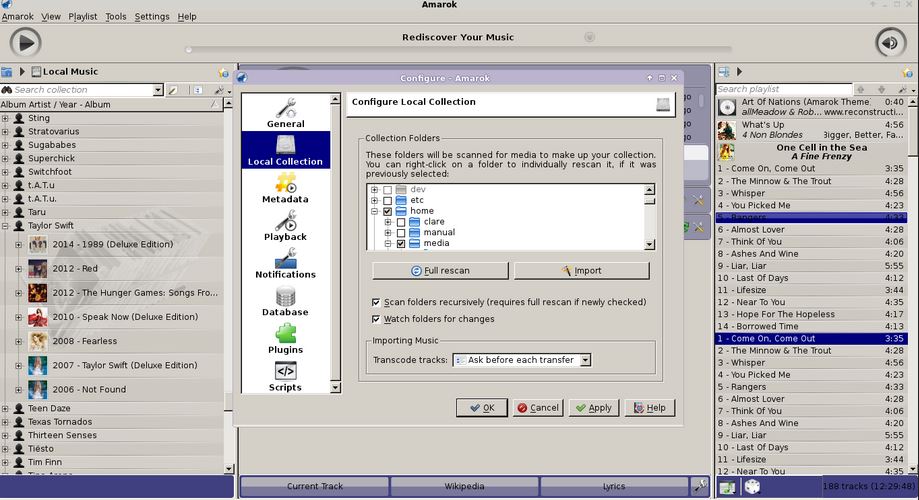Check the clare folder checkbox
919x500 pixels.
pos(401,222)
